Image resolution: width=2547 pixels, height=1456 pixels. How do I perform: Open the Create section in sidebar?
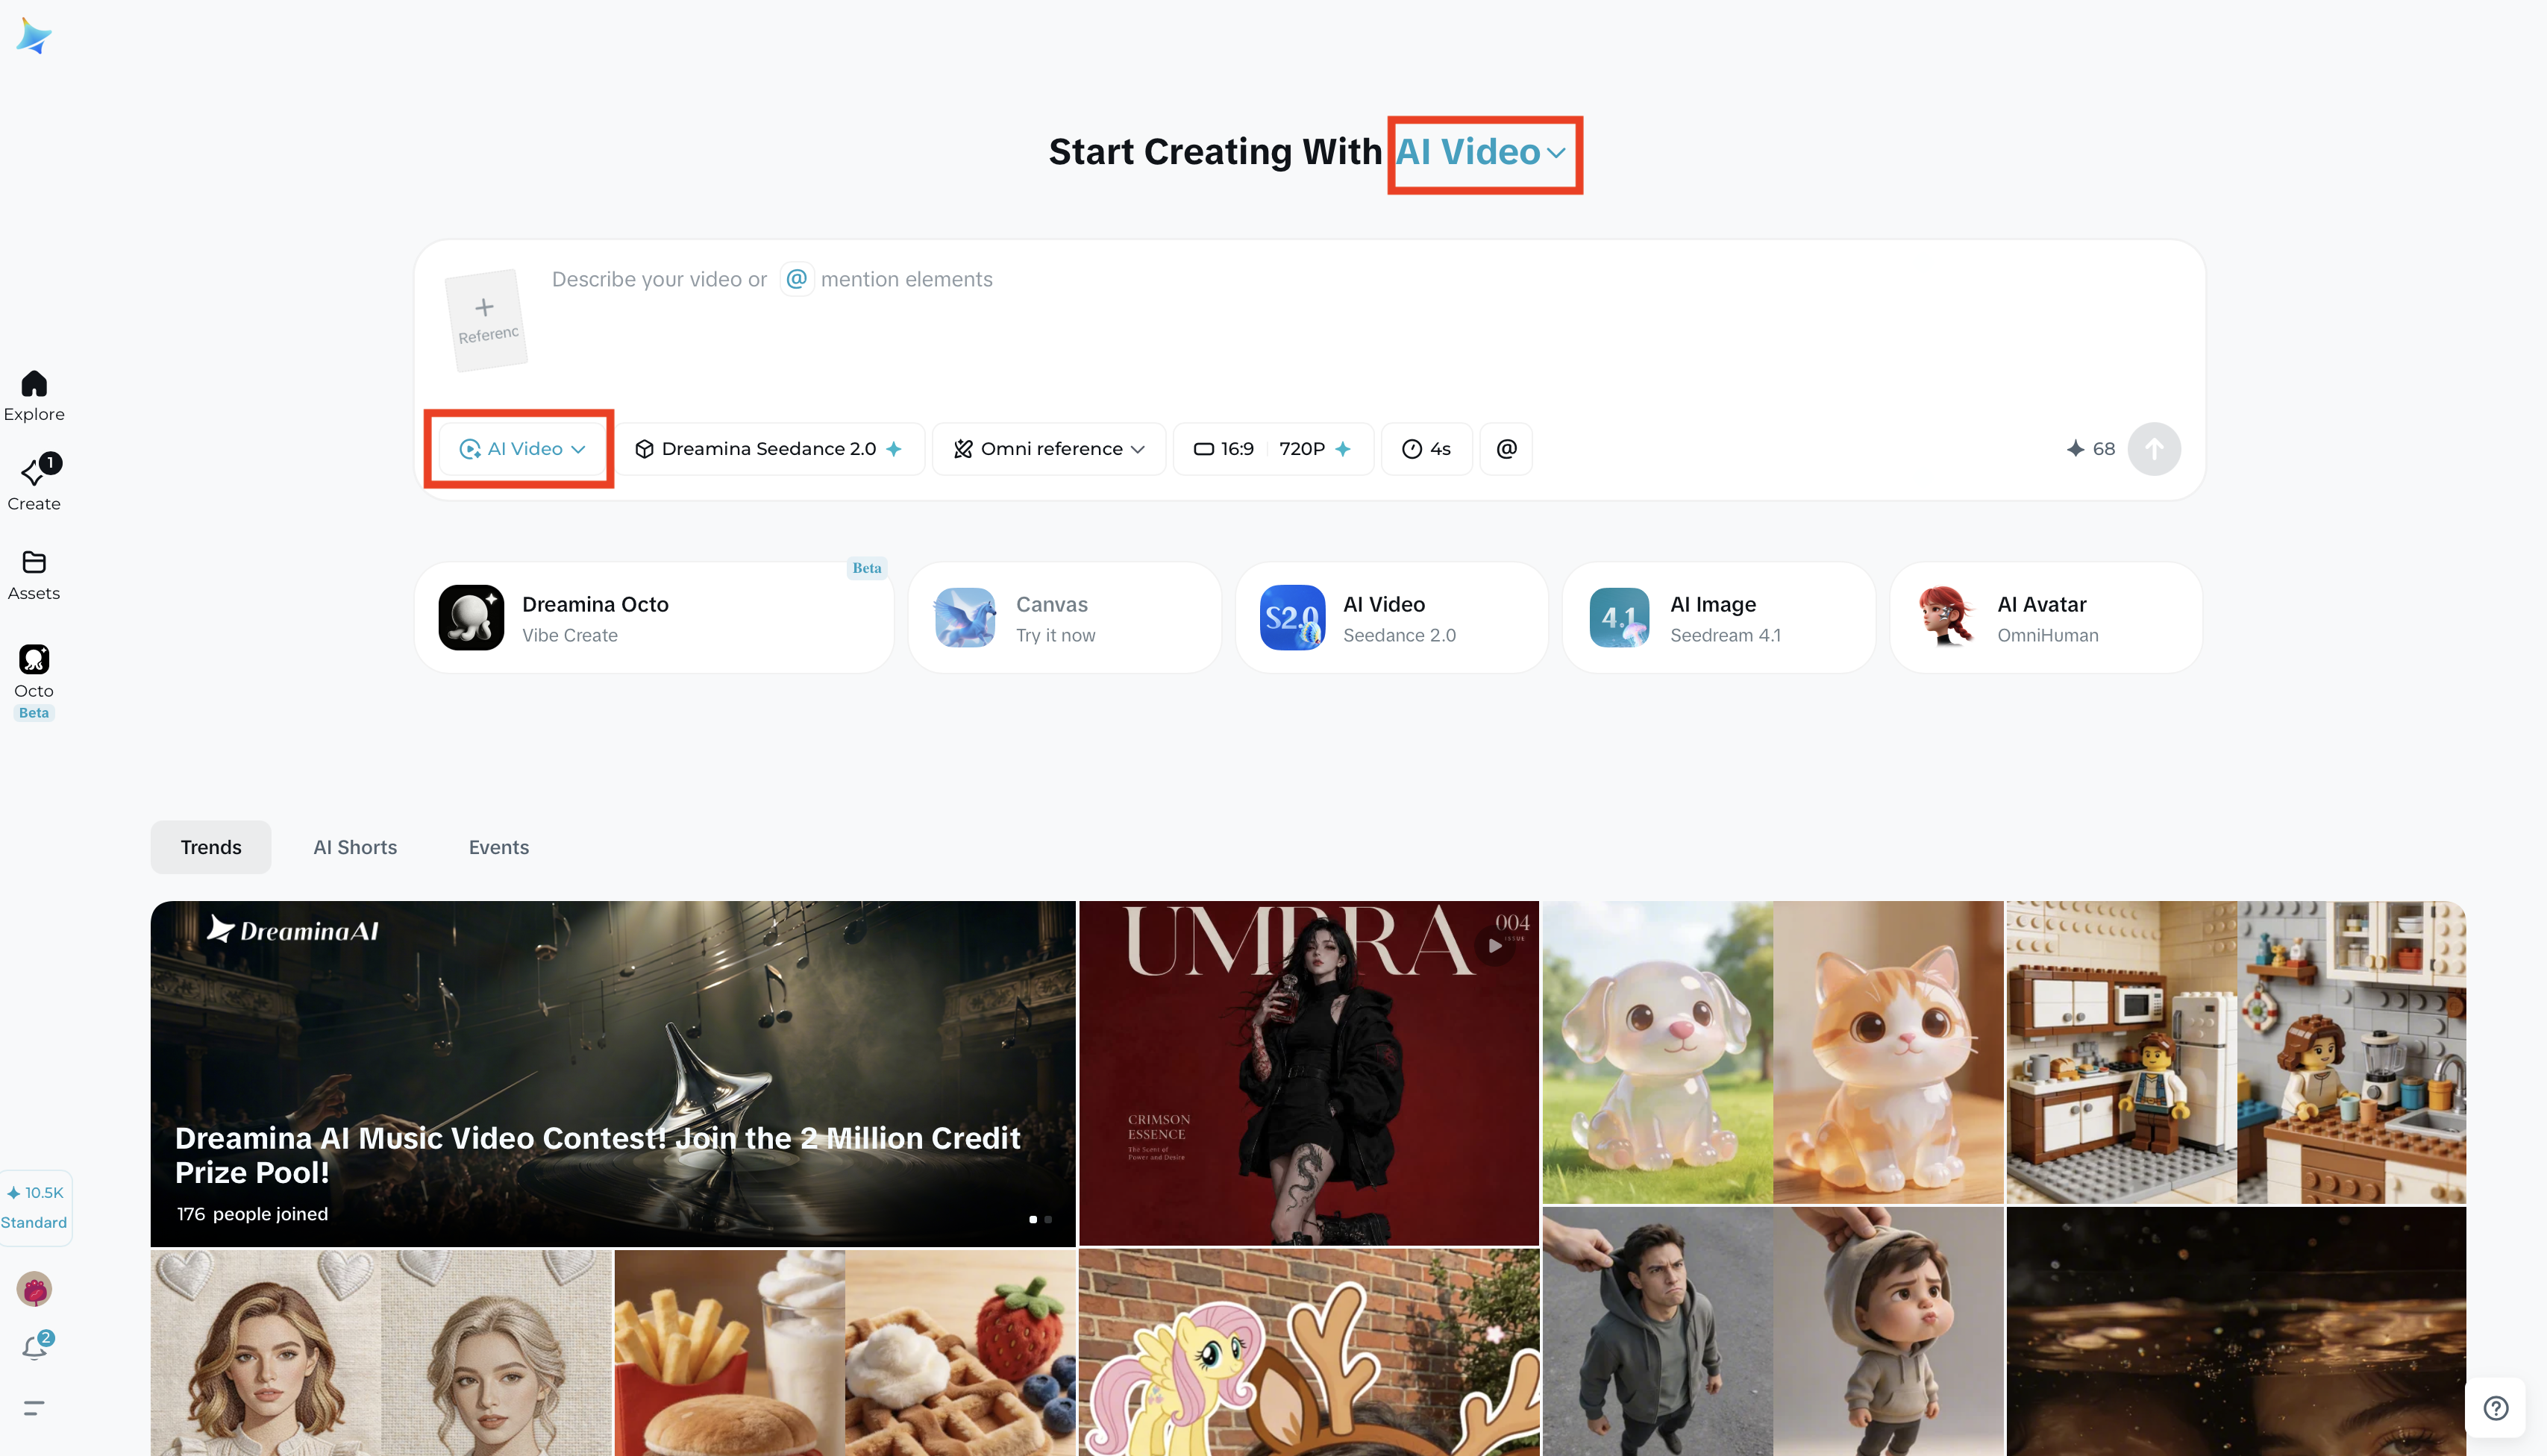[x=34, y=484]
